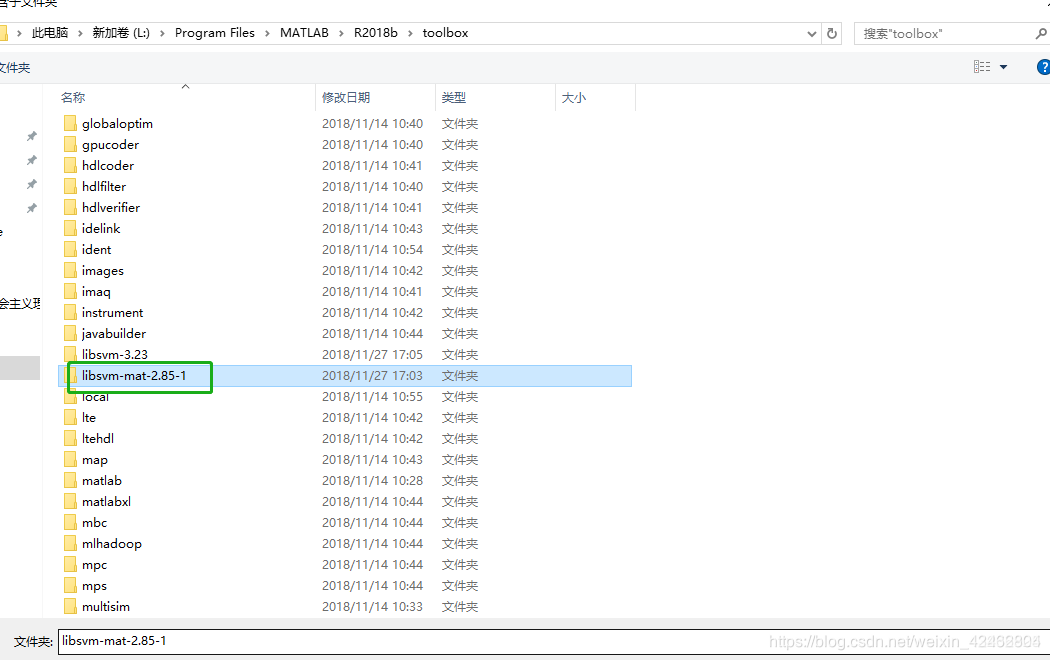Expand the chevron after 新加卷 (L:)

162,33
